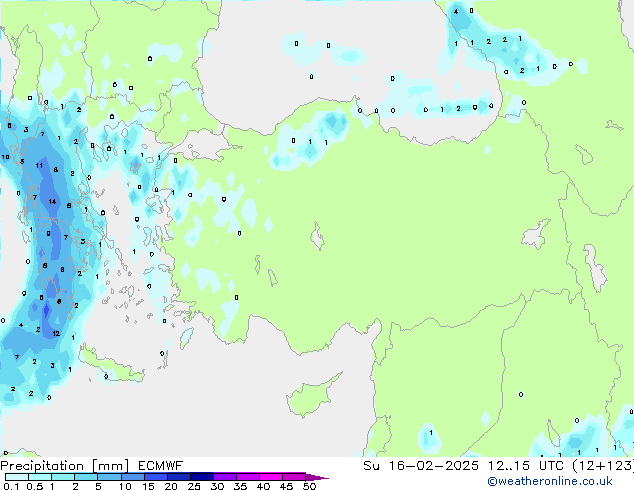
Task: Select the 20–25 mm legend swatch
Action: (x=178, y=477)
